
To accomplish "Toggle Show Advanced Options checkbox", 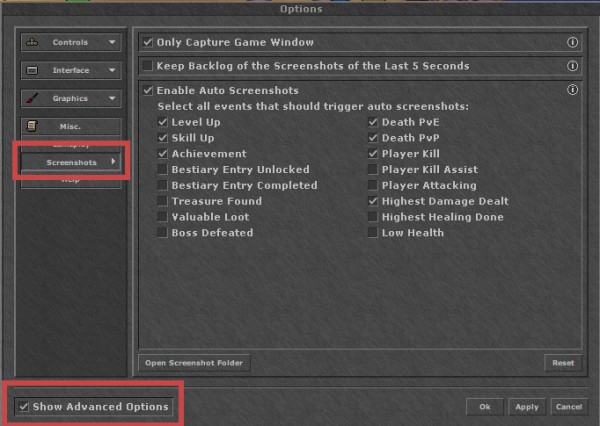I will point(24,406).
